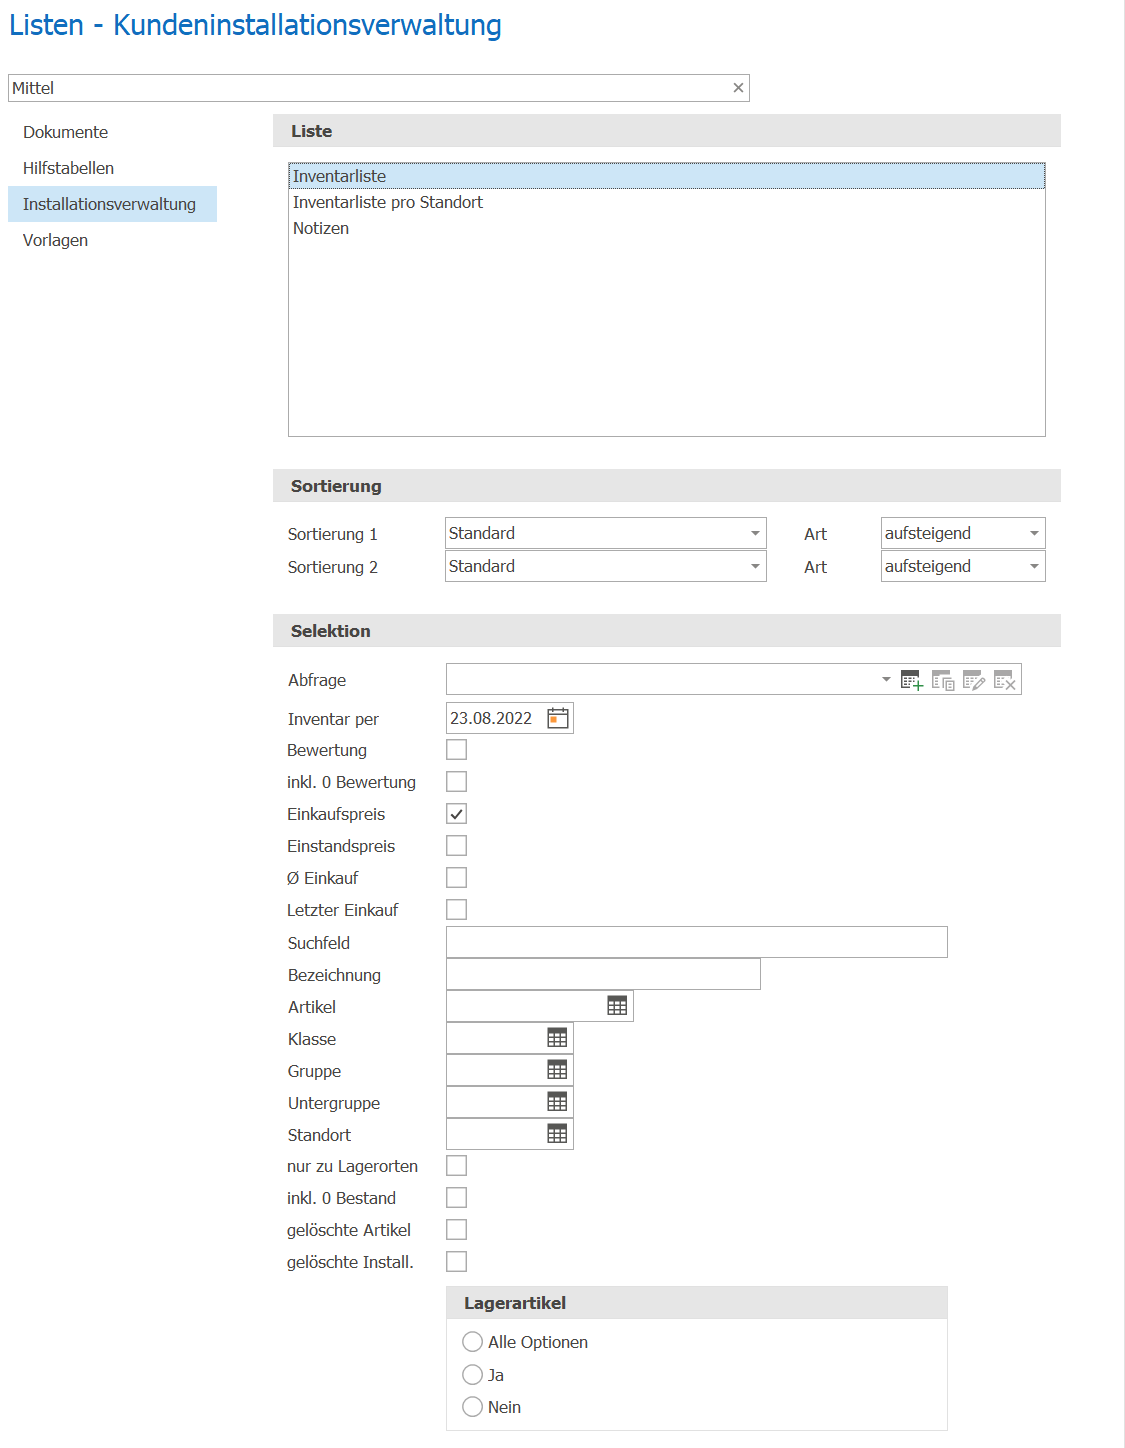Image resolution: width=1125 pixels, height=1448 pixels.
Task: Select the Installationsverwaltung category
Action: [112, 204]
